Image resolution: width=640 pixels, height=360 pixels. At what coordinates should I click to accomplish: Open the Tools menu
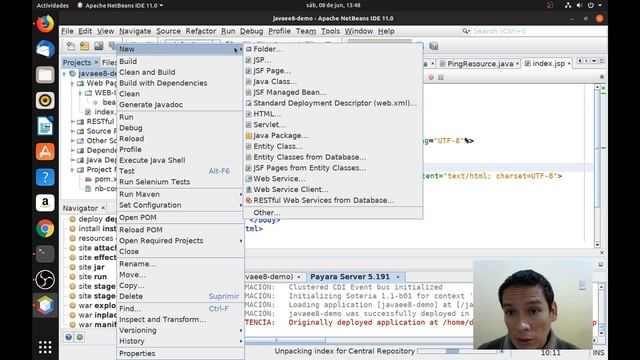(330, 31)
